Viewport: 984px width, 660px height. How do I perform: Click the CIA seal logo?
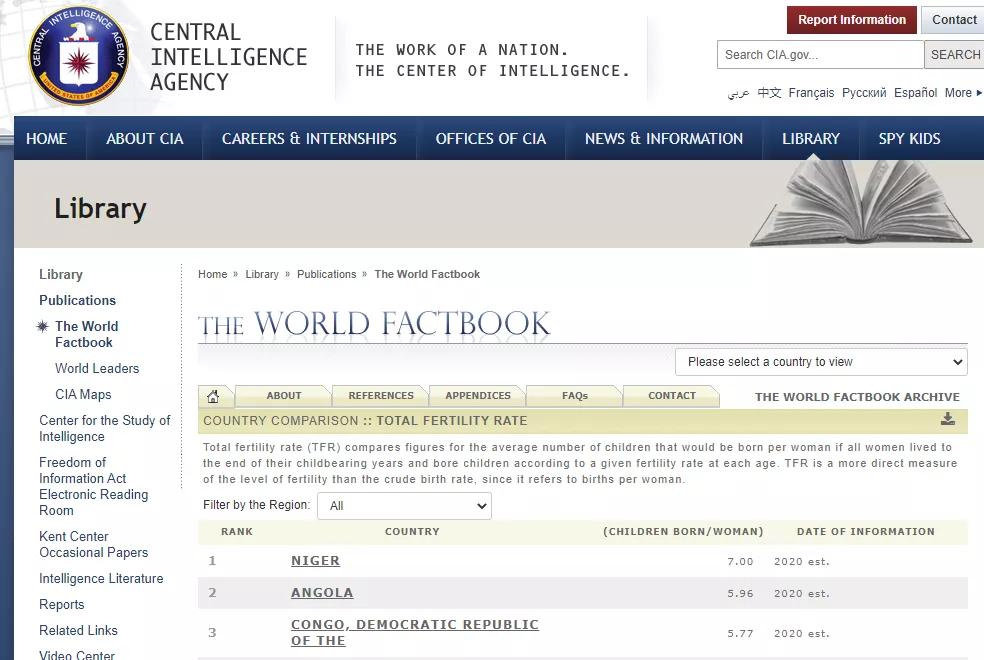pos(78,56)
